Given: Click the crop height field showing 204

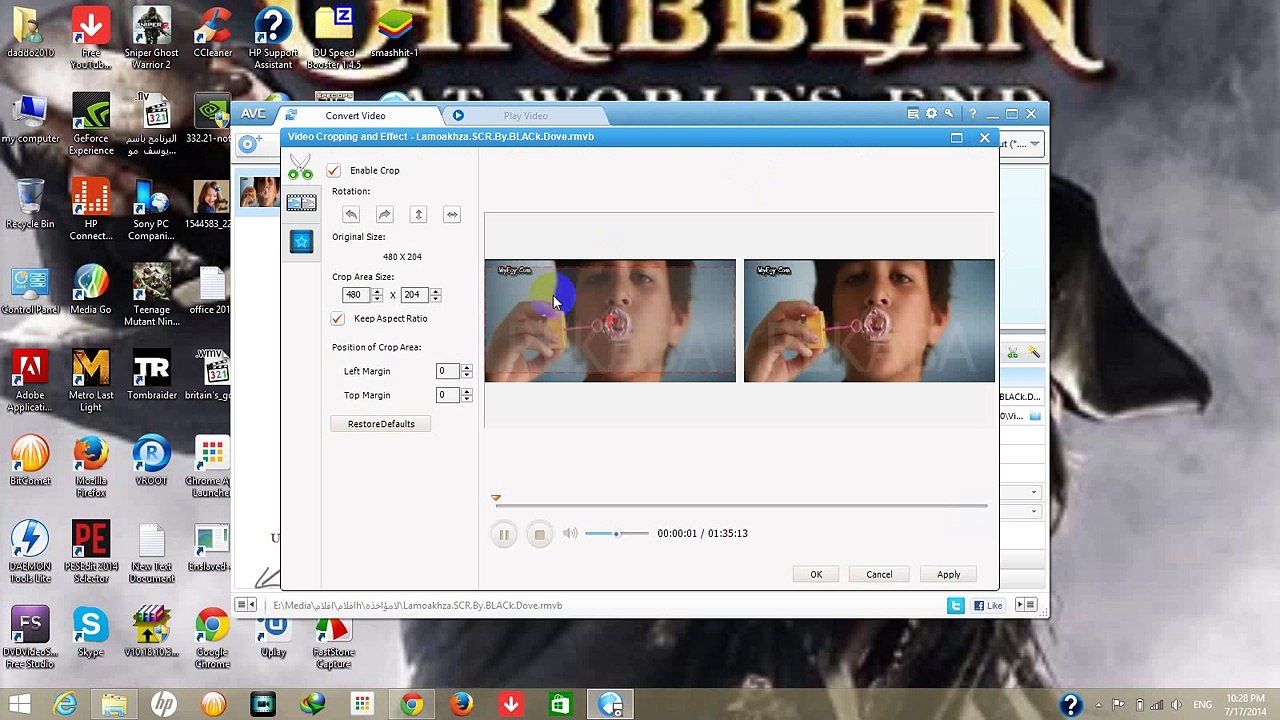Looking at the screenshot, I should pos(413,295).
